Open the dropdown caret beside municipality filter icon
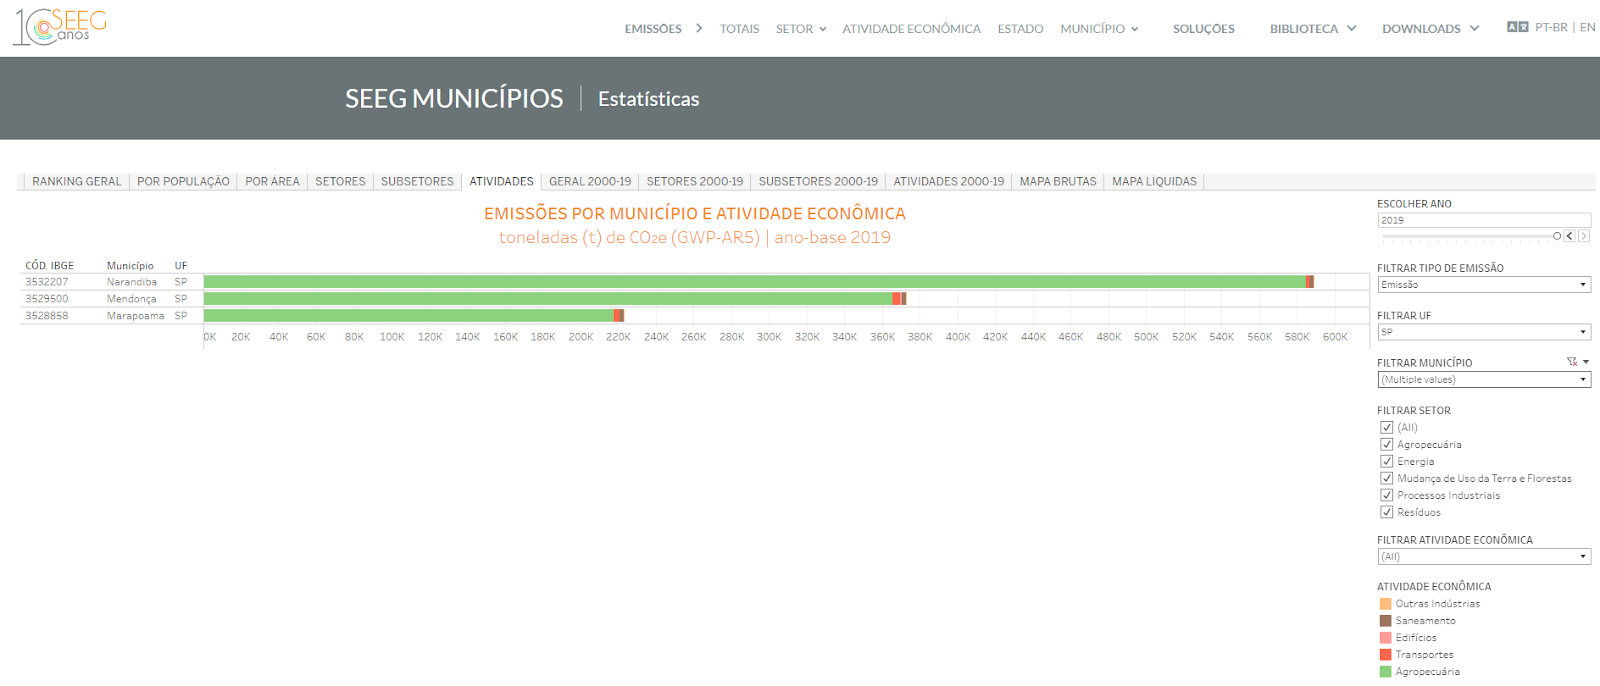 1586,362
